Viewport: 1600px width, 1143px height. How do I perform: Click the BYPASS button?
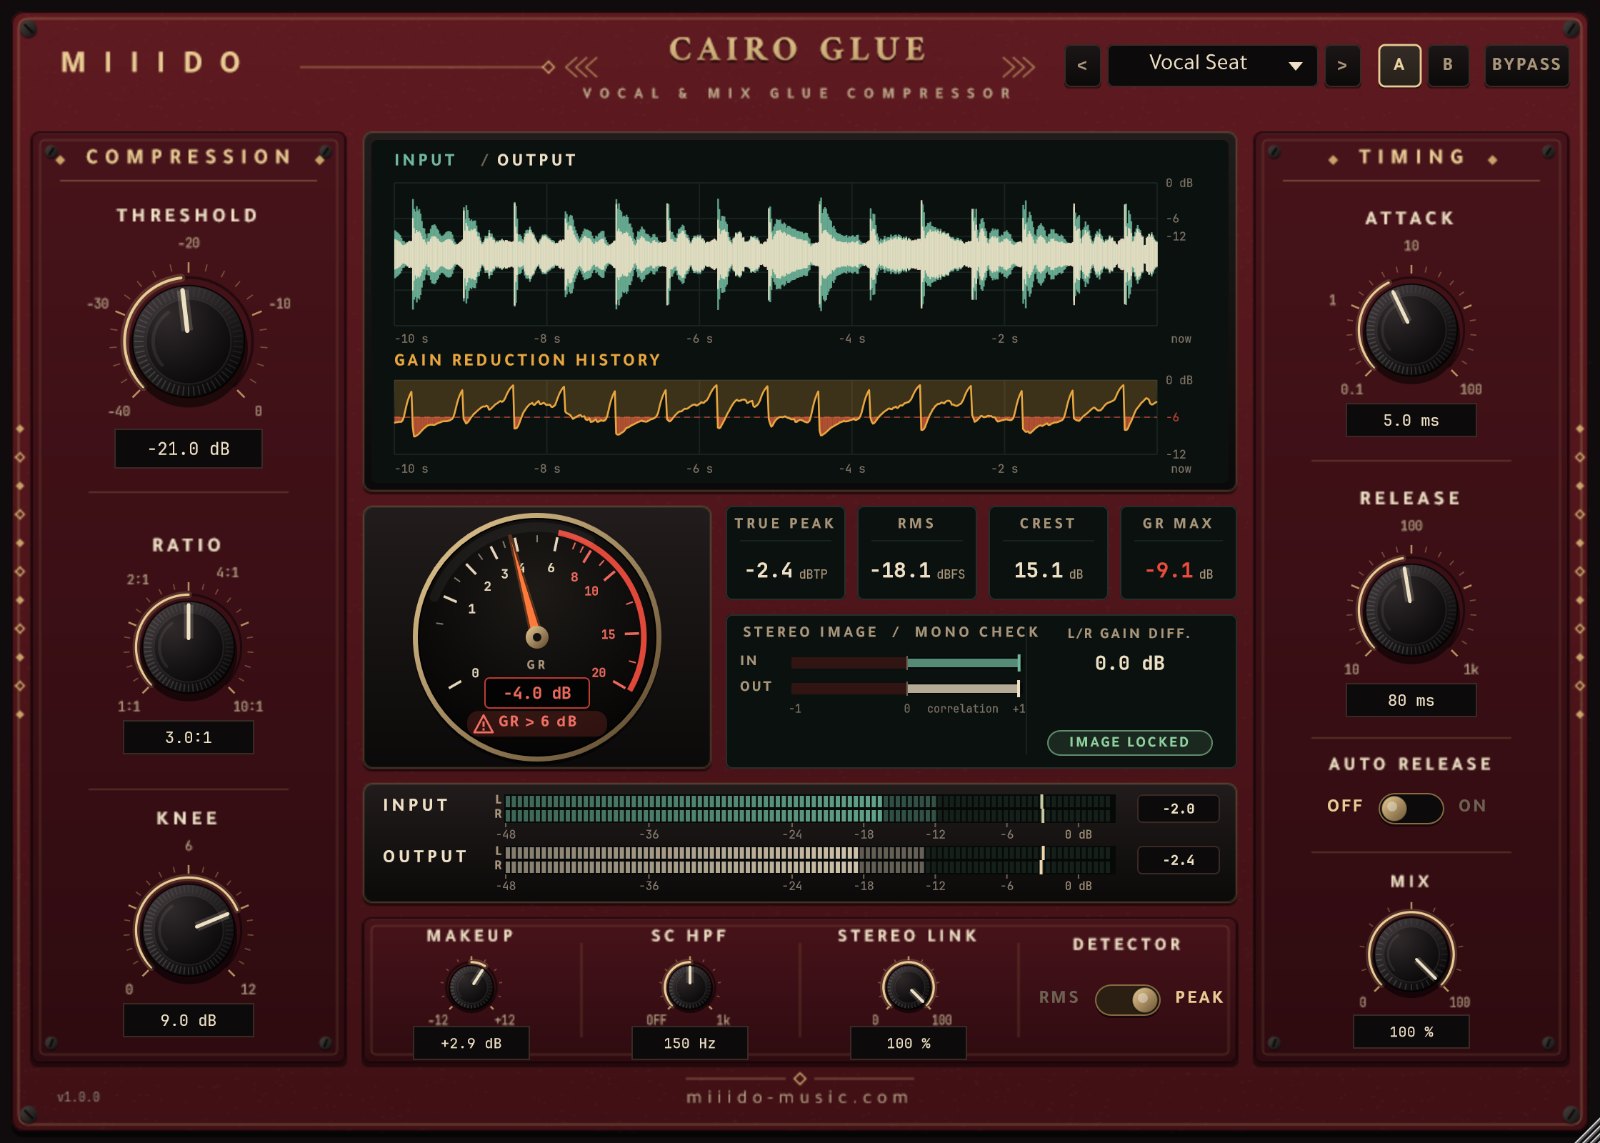tap(1526, 65)
